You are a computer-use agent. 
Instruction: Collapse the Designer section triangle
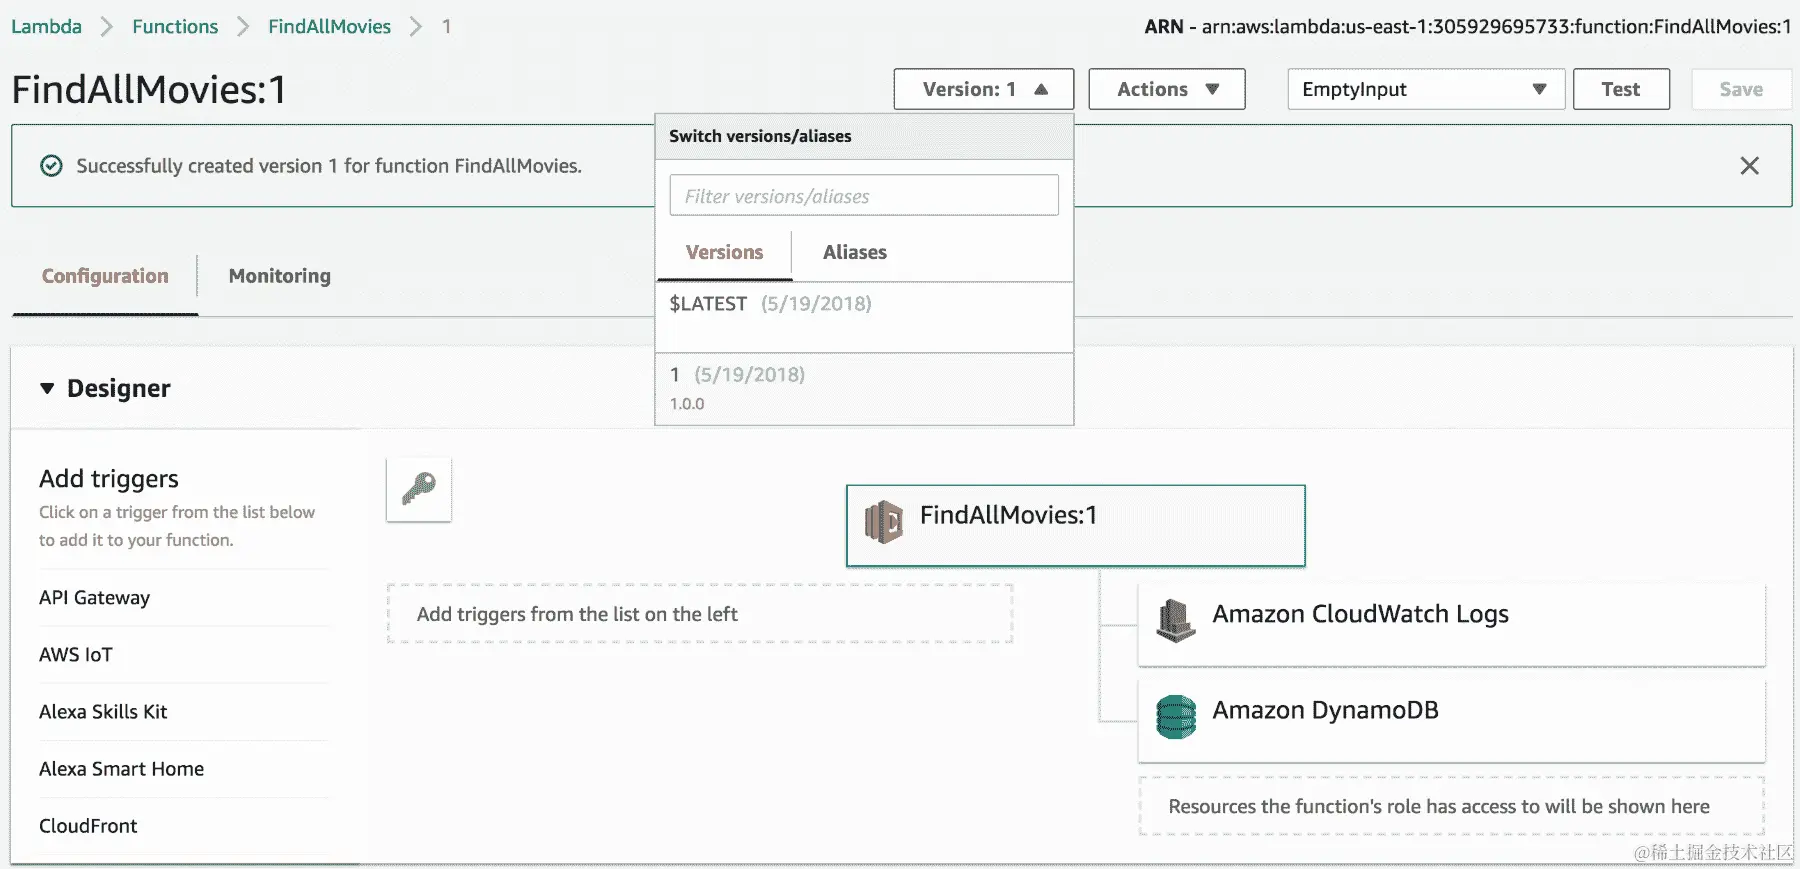tap(47, 388)
